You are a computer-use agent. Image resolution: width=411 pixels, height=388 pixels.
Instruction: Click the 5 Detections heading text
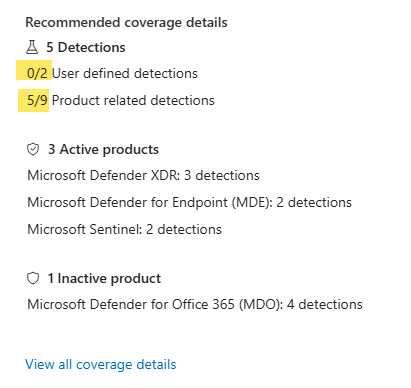(86, 47)
